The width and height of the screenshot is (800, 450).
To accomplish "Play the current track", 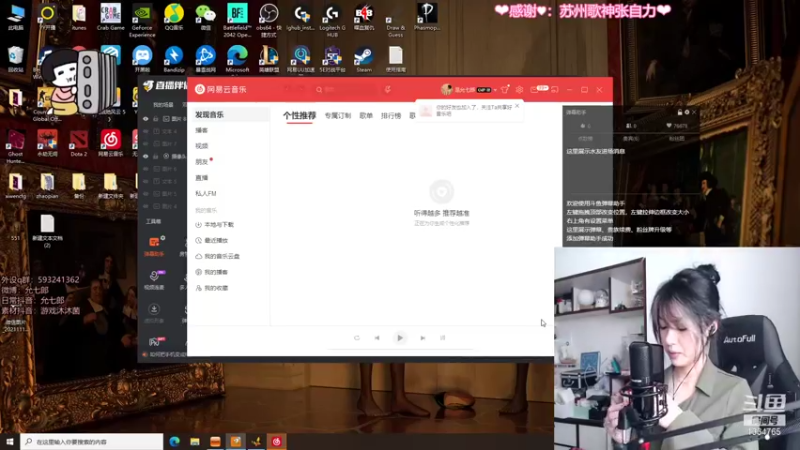I will click(400, 338).
